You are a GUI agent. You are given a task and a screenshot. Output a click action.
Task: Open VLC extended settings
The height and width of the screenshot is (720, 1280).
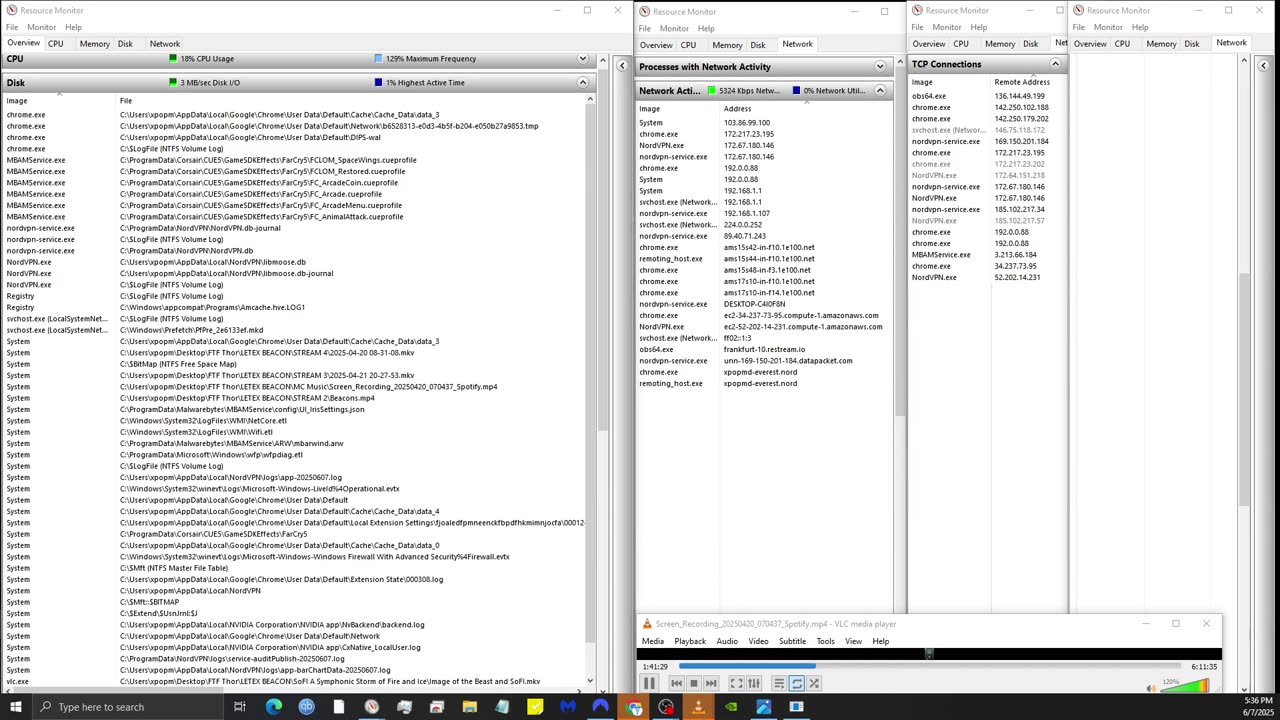pos(754,684)
